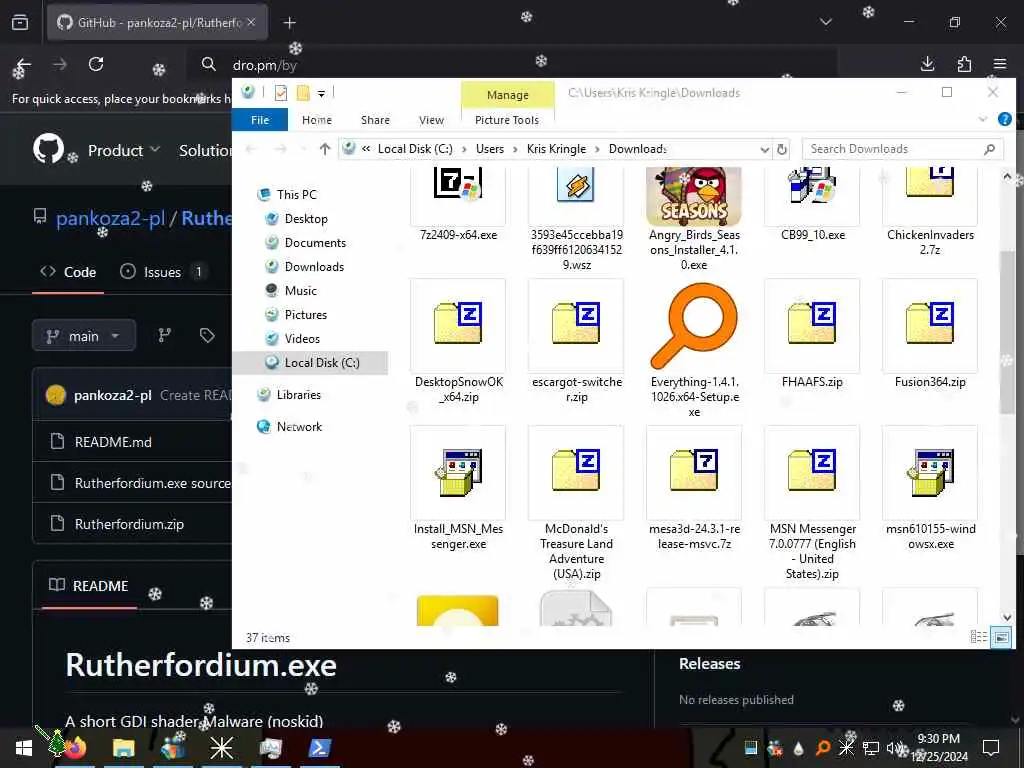Go up one folder level in Explorer
Screen dimensions: 1024x768
click(325, 150)
